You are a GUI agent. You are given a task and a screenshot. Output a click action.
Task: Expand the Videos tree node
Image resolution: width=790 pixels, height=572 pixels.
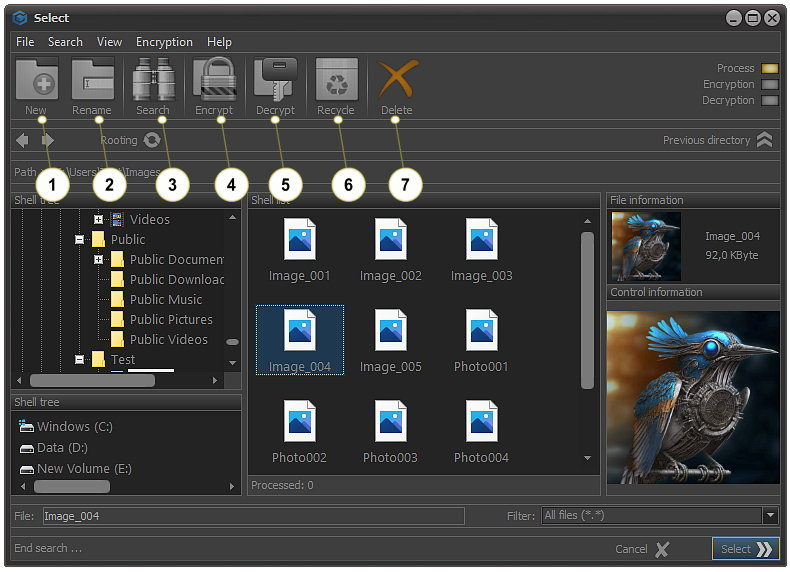coord(98,219)
